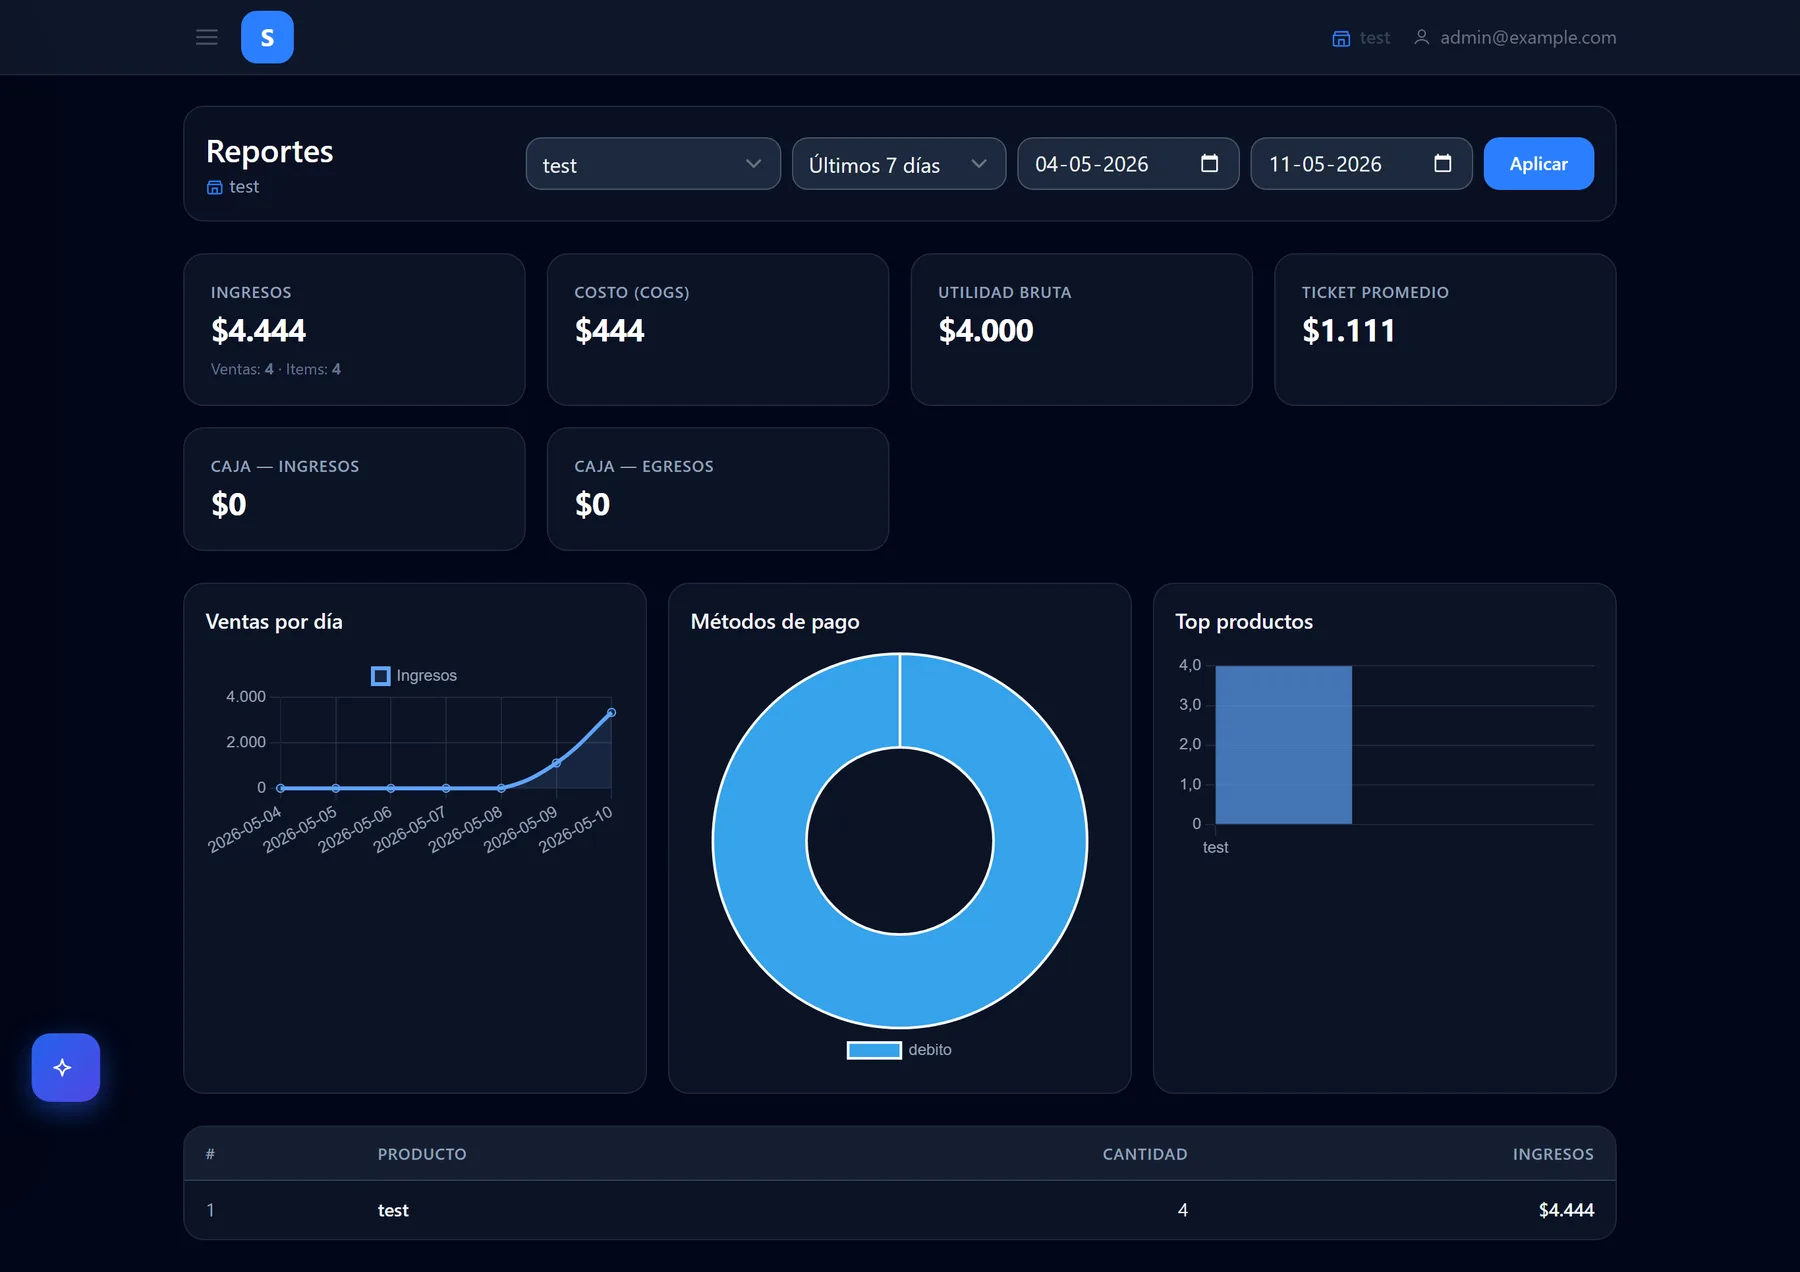Open admin@example.com account menu
Viewport: 1800px width, 1272px height.
pyautogui.click(x=1528, y=37)
